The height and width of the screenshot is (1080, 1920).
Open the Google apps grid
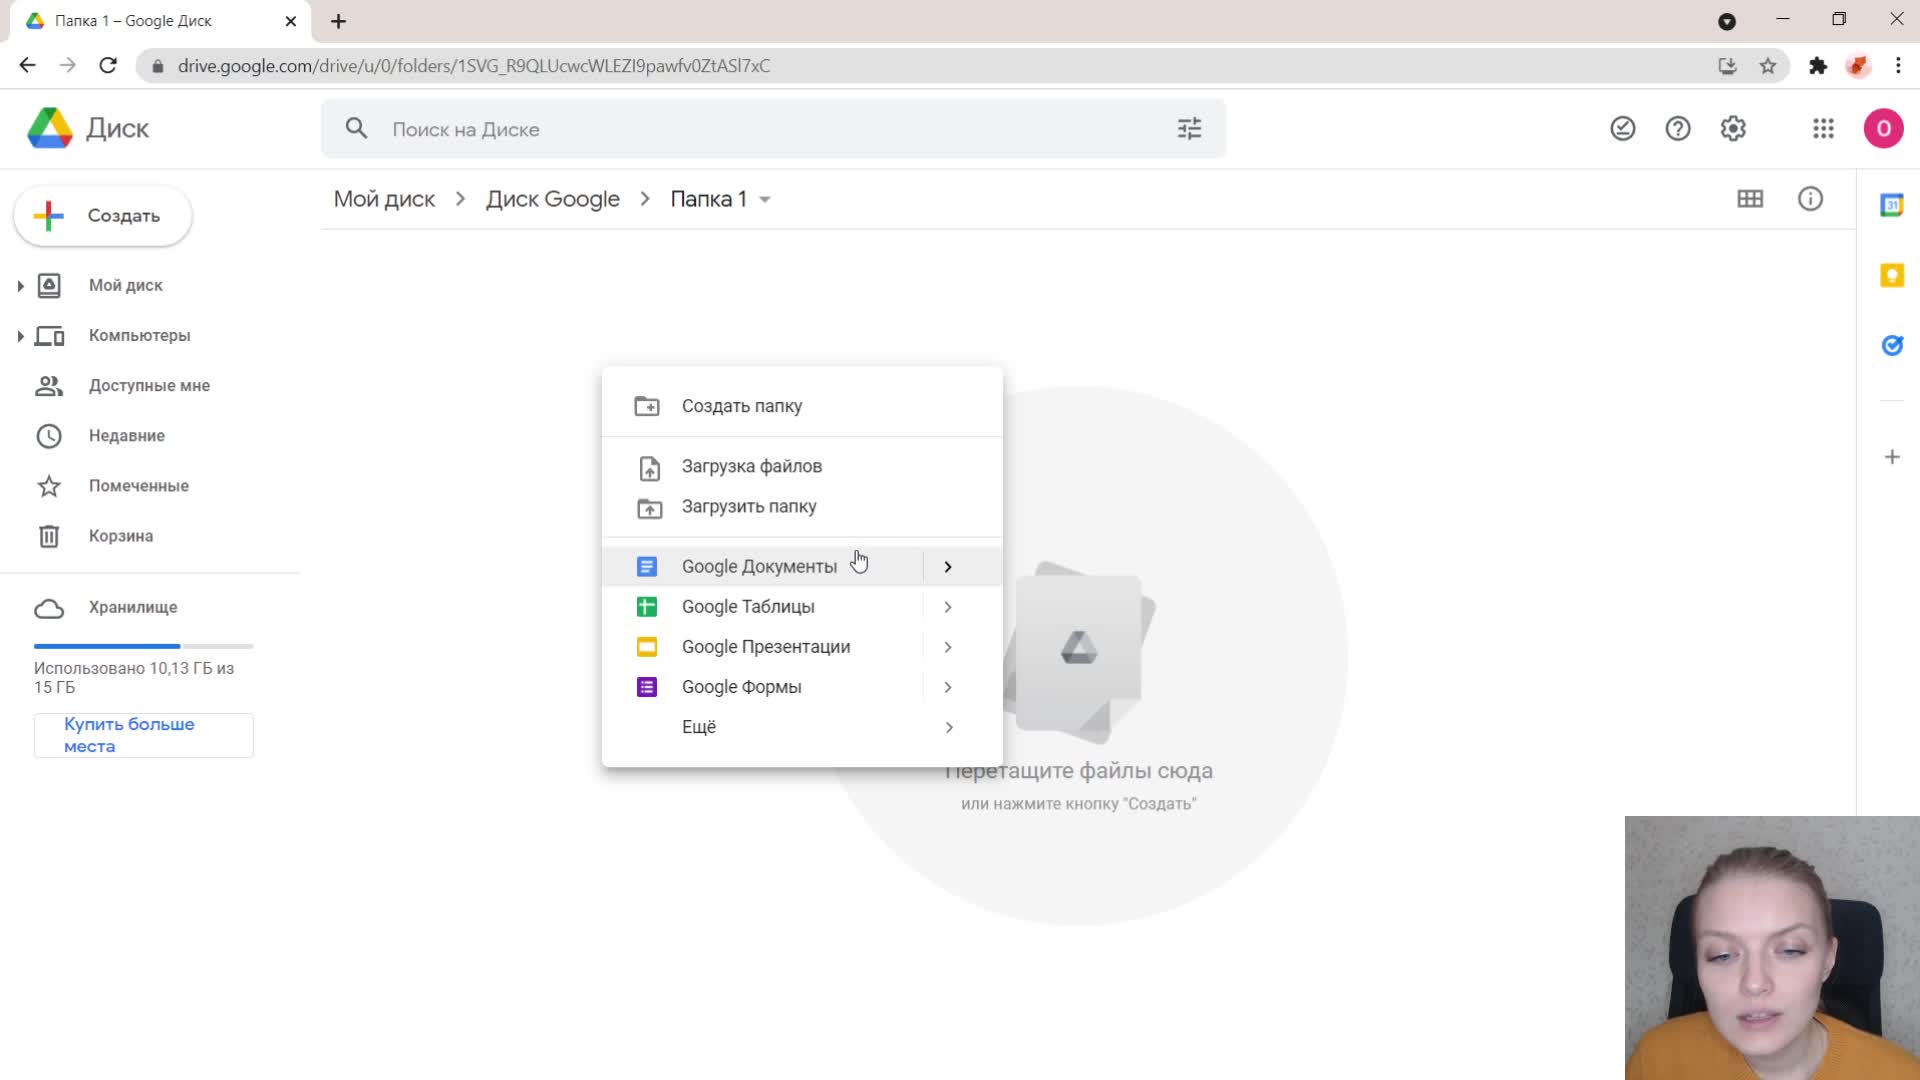coord(1823,129)
